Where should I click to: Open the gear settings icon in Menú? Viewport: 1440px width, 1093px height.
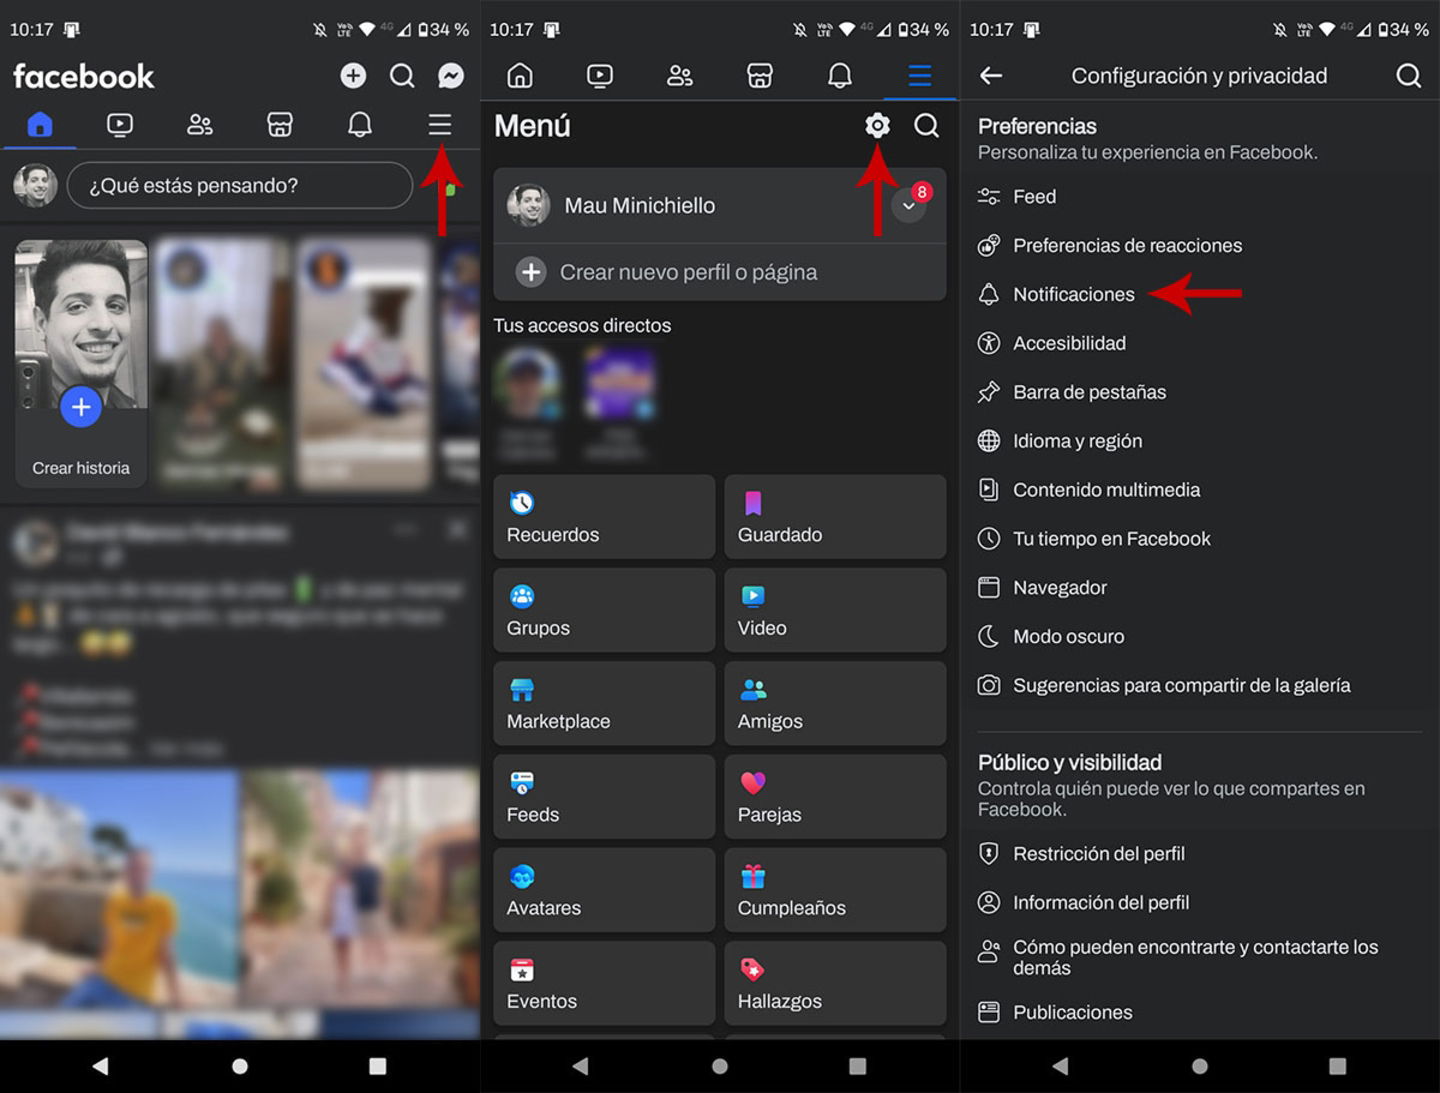(877, 126)
